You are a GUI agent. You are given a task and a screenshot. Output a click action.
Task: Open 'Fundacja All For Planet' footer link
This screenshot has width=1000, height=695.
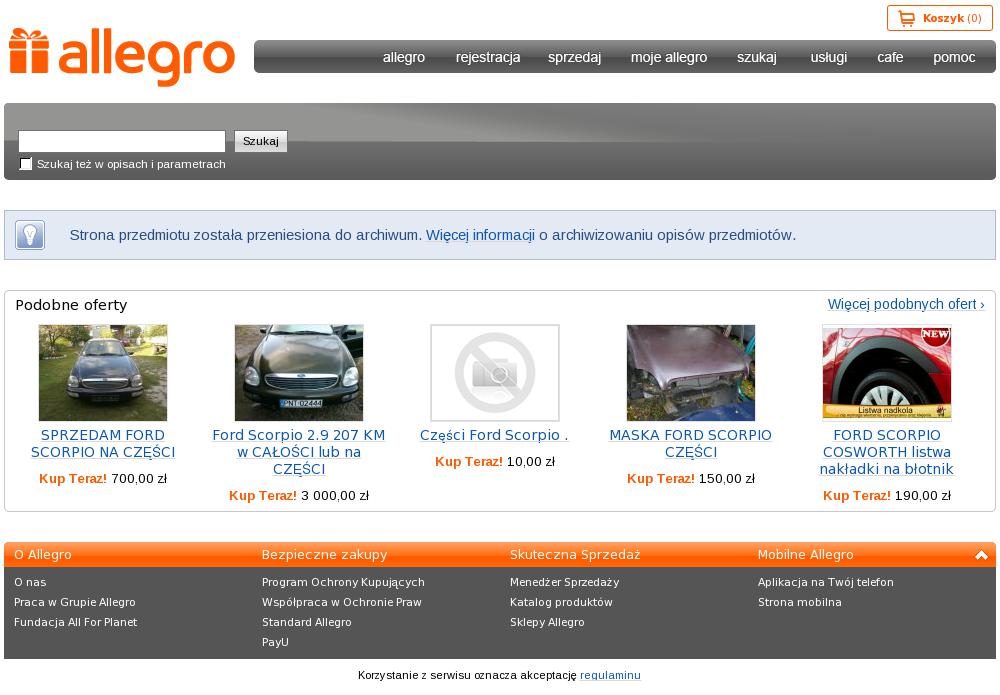coord(75,622)
